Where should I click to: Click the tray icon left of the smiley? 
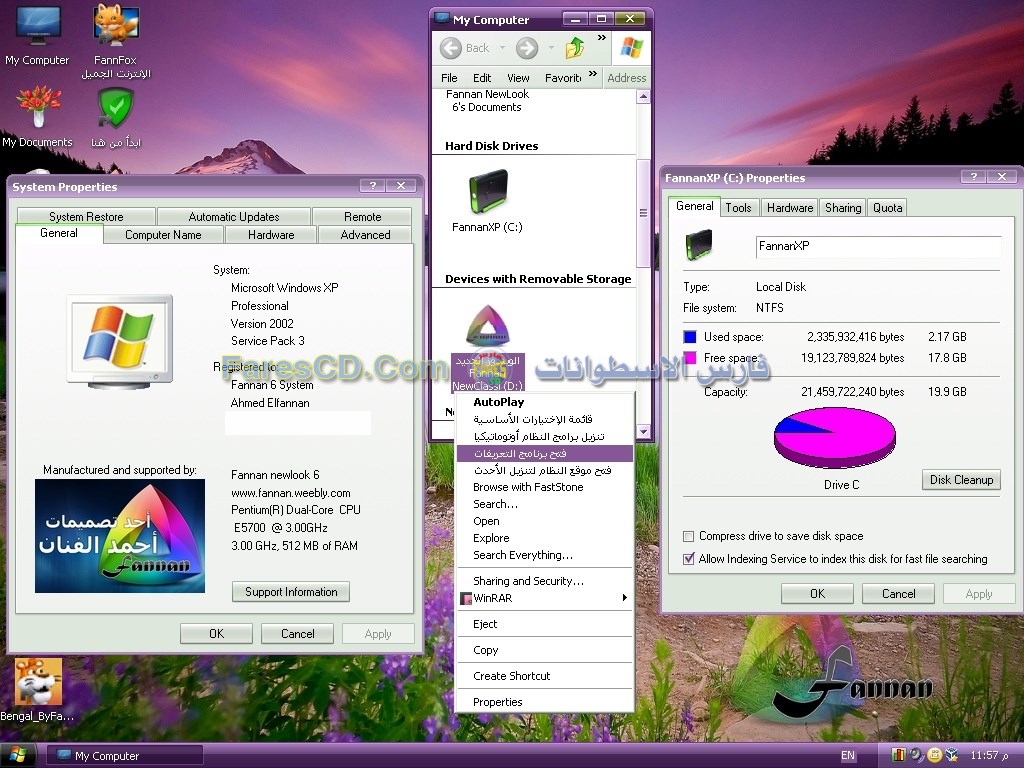(917, 755)
